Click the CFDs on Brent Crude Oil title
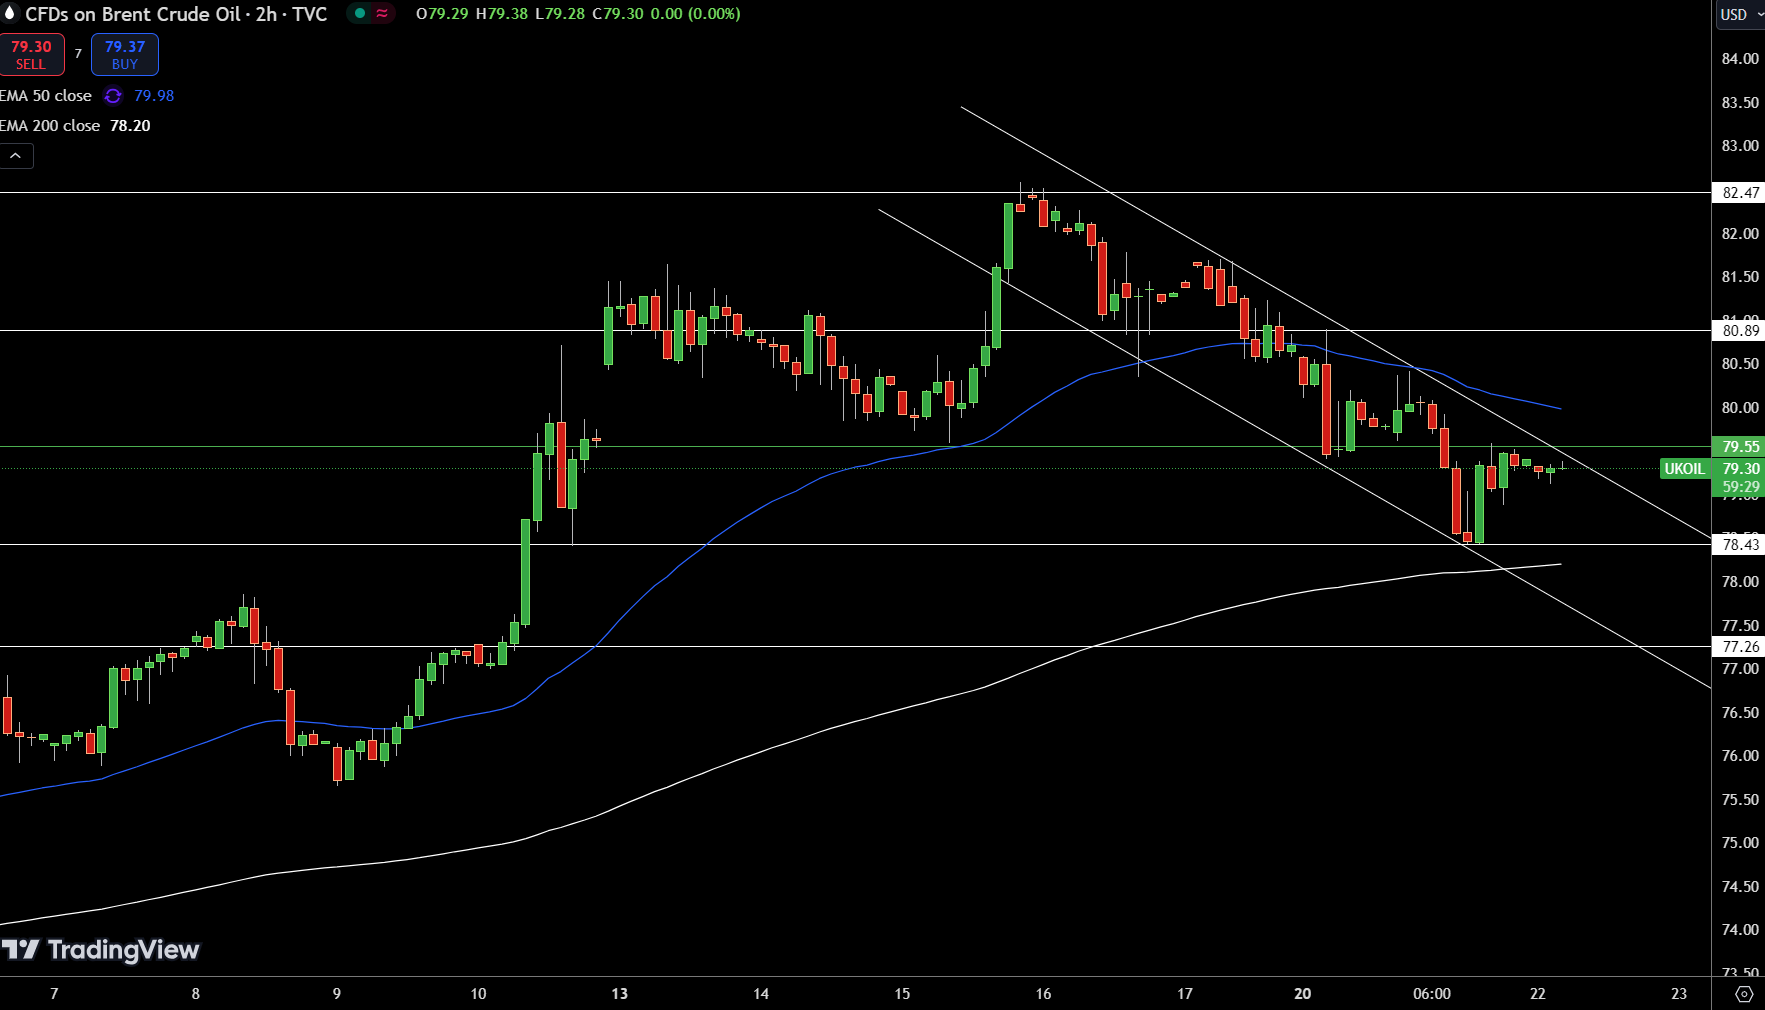This screenshot has width=1765, height=1010. 176,14
